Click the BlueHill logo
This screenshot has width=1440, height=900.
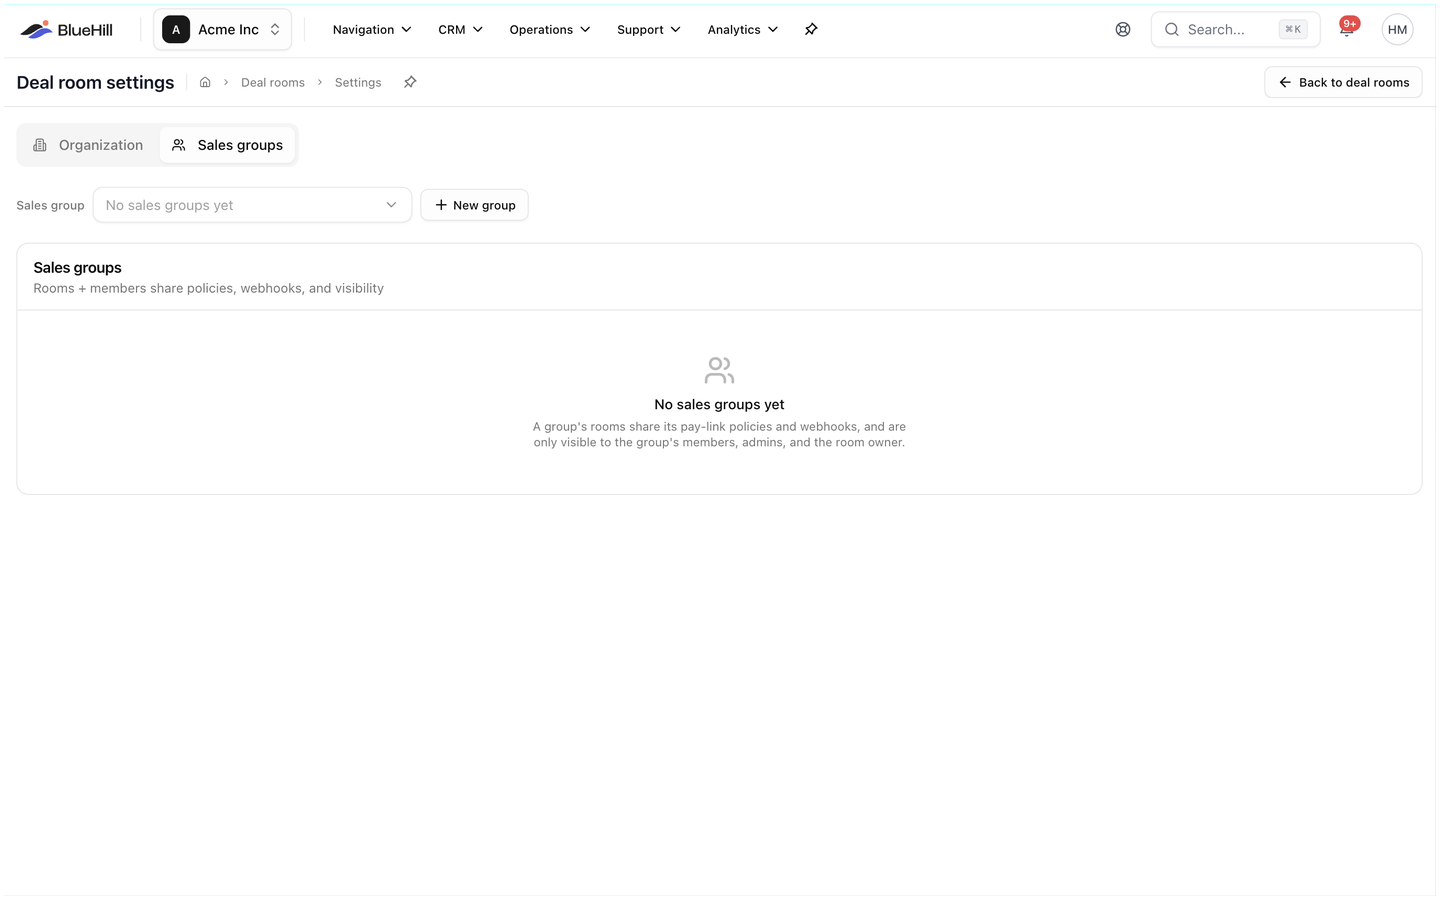(66, 30)
